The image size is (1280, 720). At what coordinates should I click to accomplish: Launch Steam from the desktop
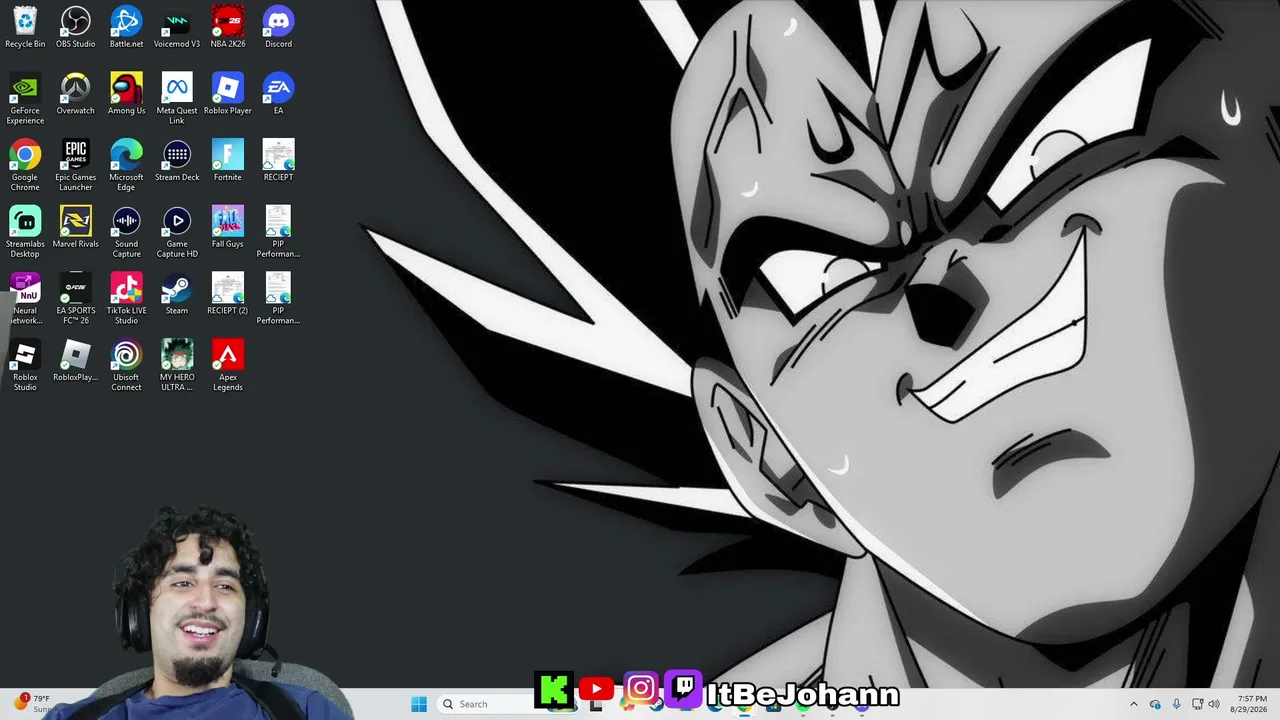point(177,293)
